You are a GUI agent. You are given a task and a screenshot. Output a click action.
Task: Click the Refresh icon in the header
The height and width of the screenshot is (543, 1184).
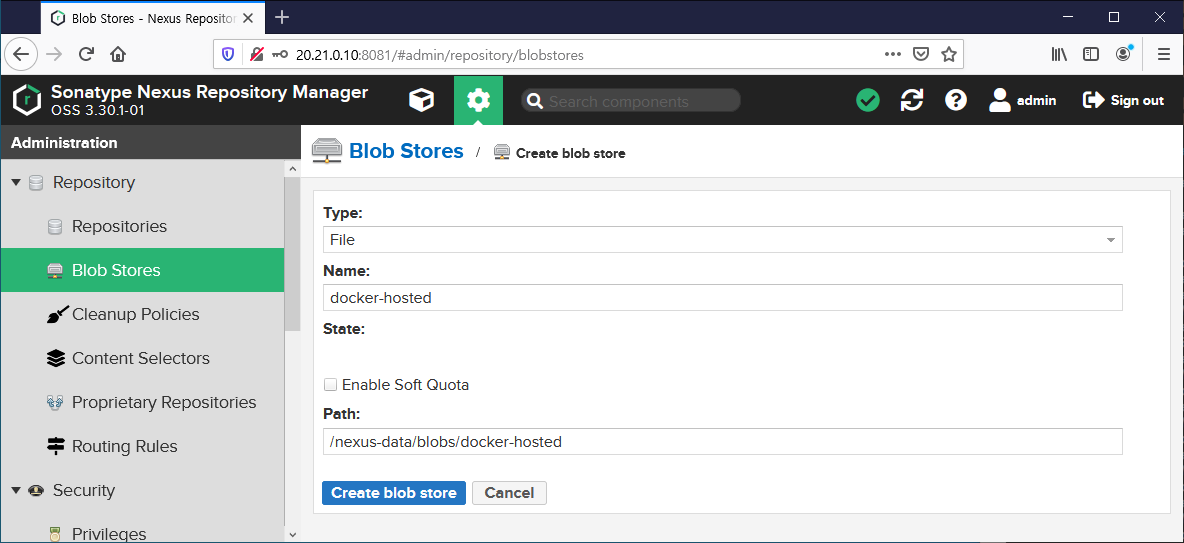pyautogui.click(x=912, y=100)
